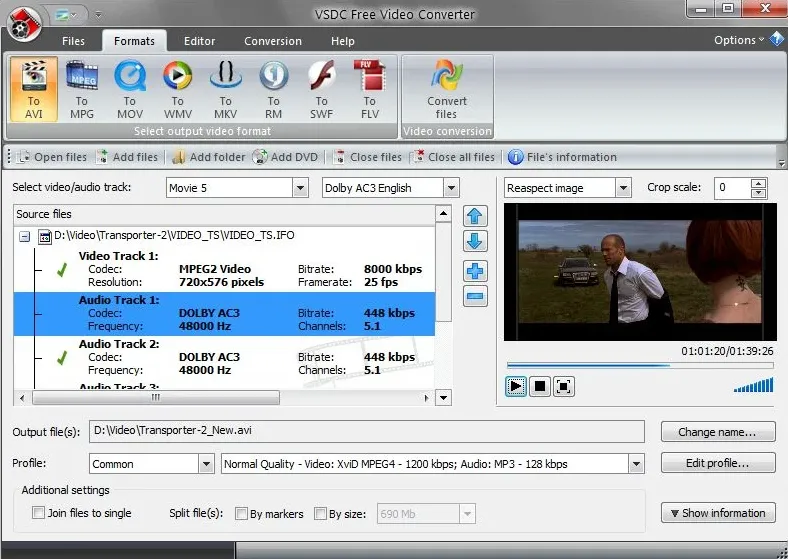Enable split By size checkbox
Viewport: 788px width, 559px height.
(320, 513)
